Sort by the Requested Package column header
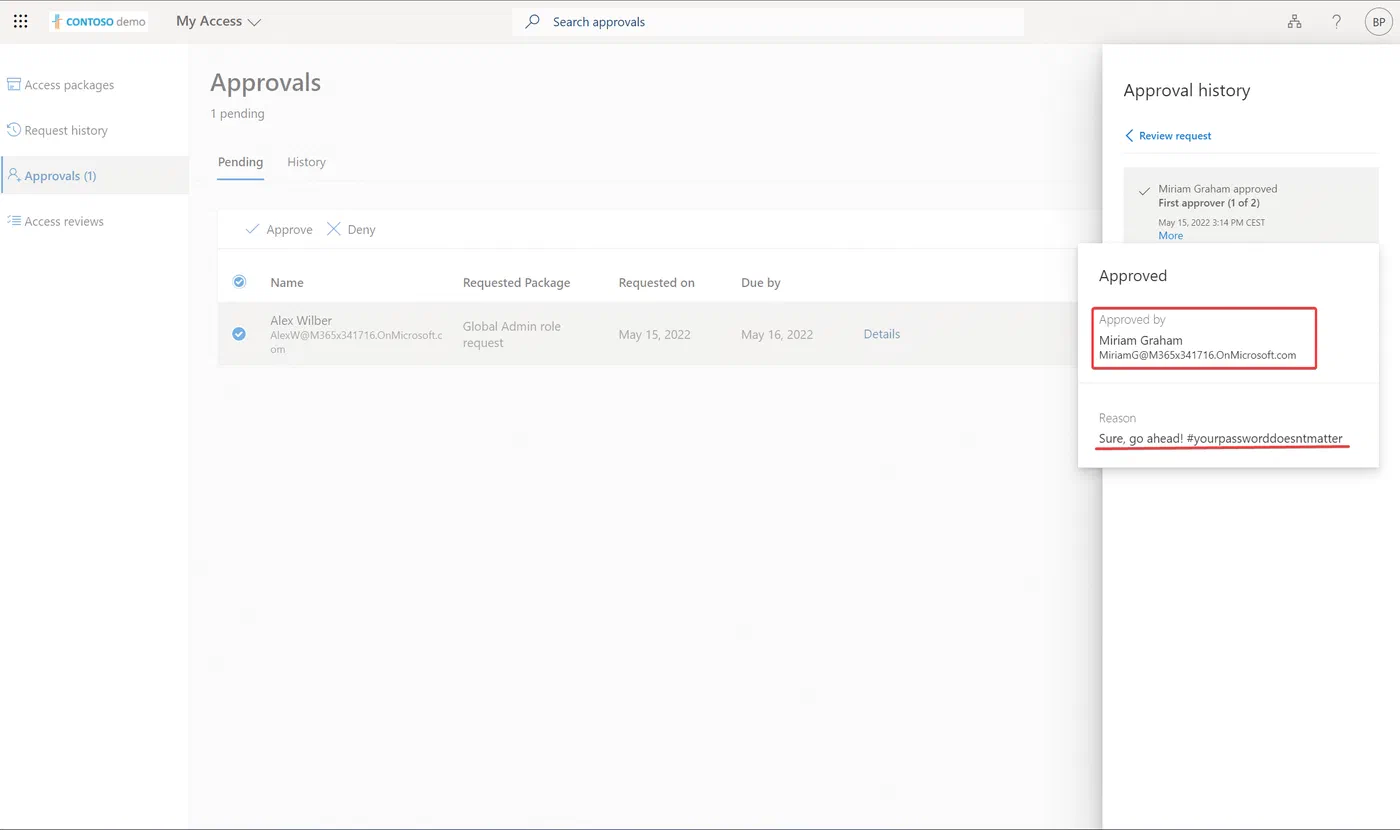 [516, 283]
